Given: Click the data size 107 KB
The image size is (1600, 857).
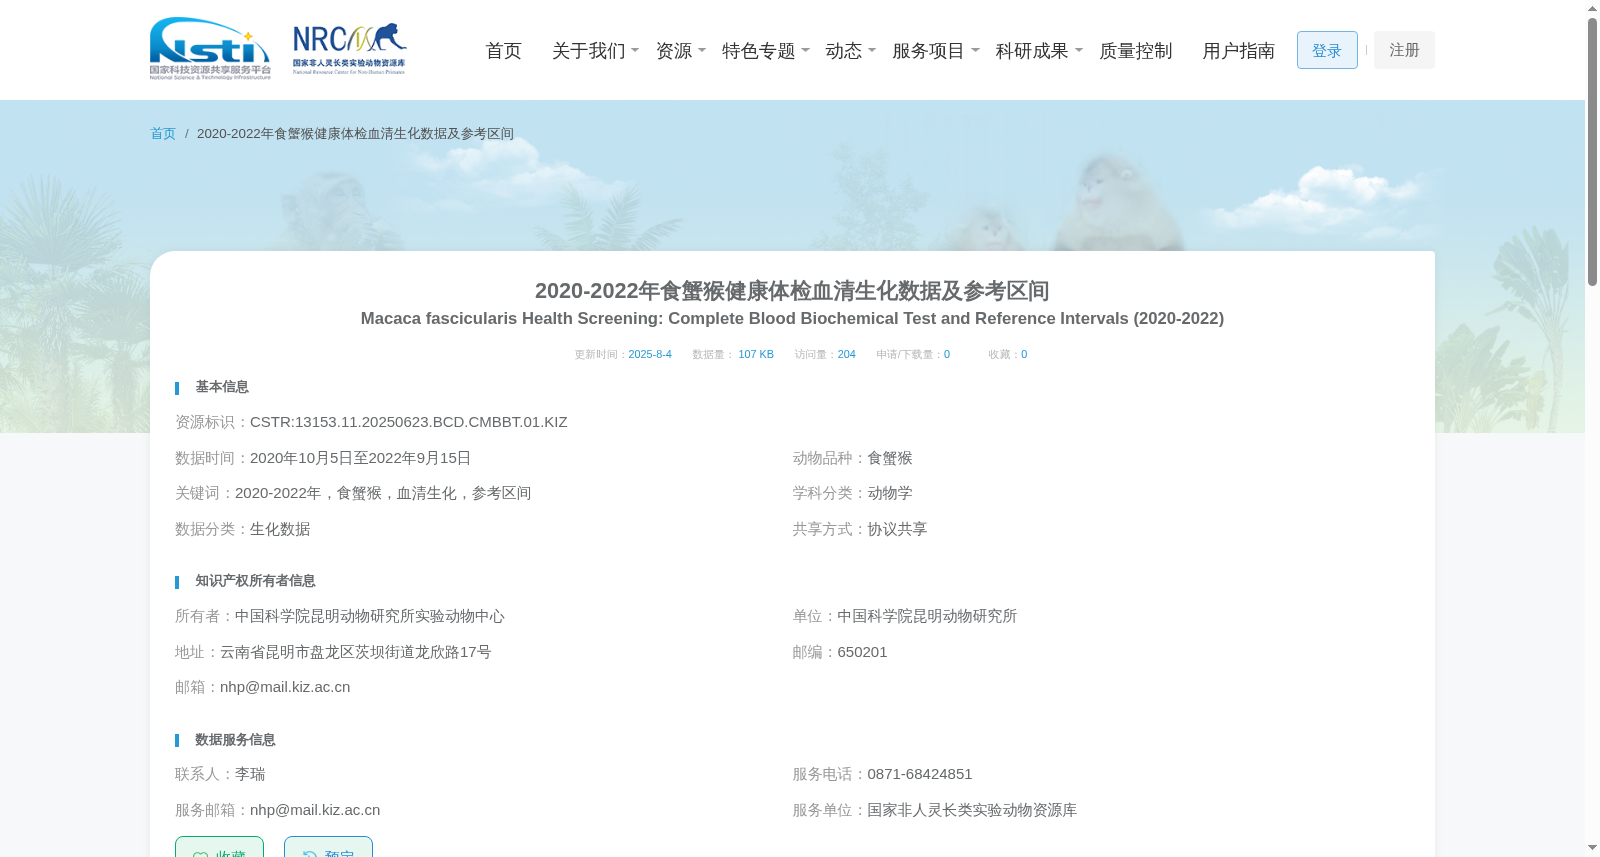Looking at the screenshot, I should click(756, 354).
